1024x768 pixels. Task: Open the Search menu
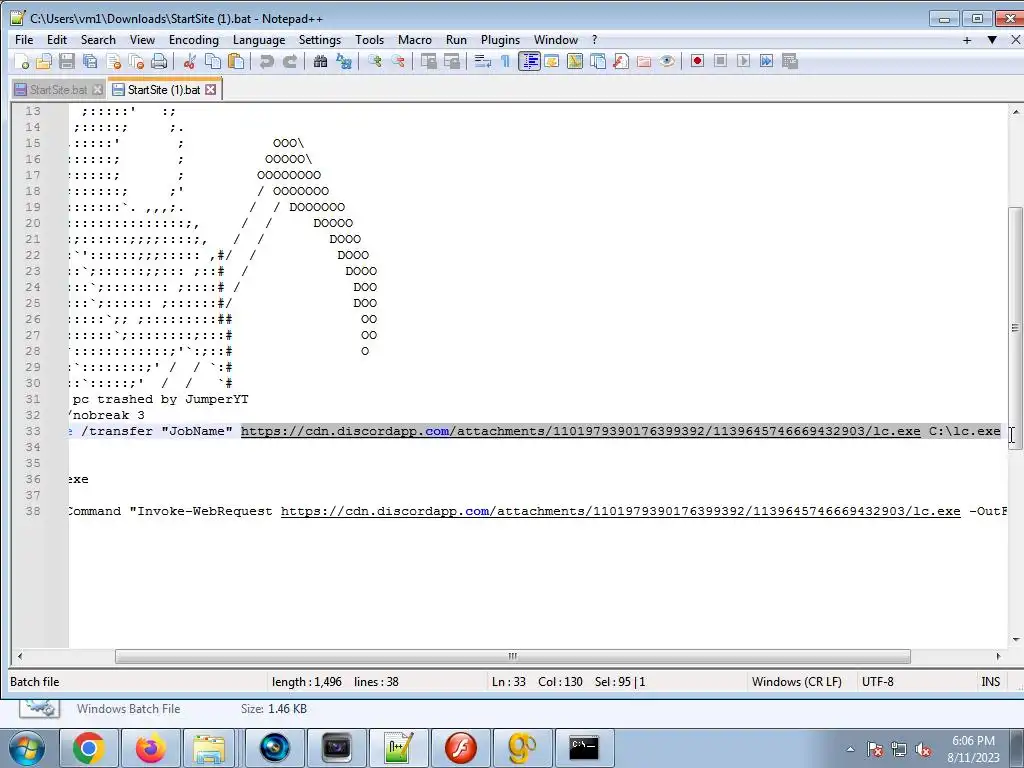point(98,40)
